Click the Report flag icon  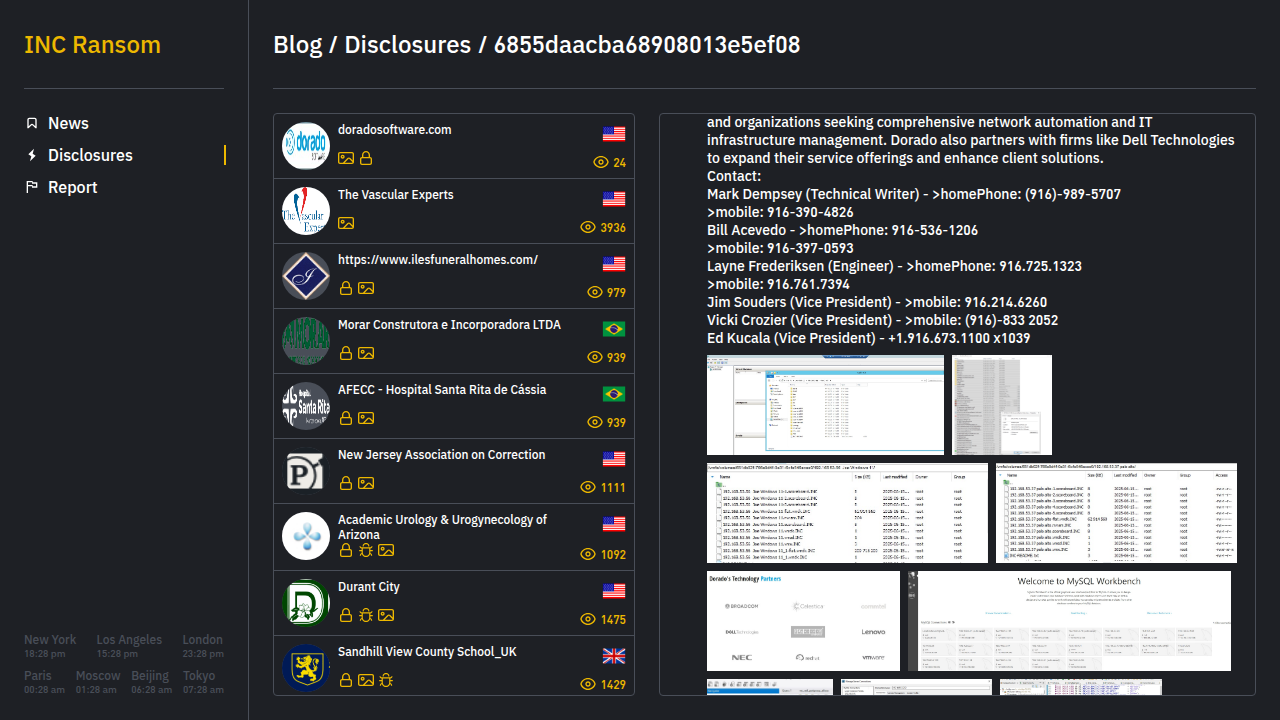[32, 187]
